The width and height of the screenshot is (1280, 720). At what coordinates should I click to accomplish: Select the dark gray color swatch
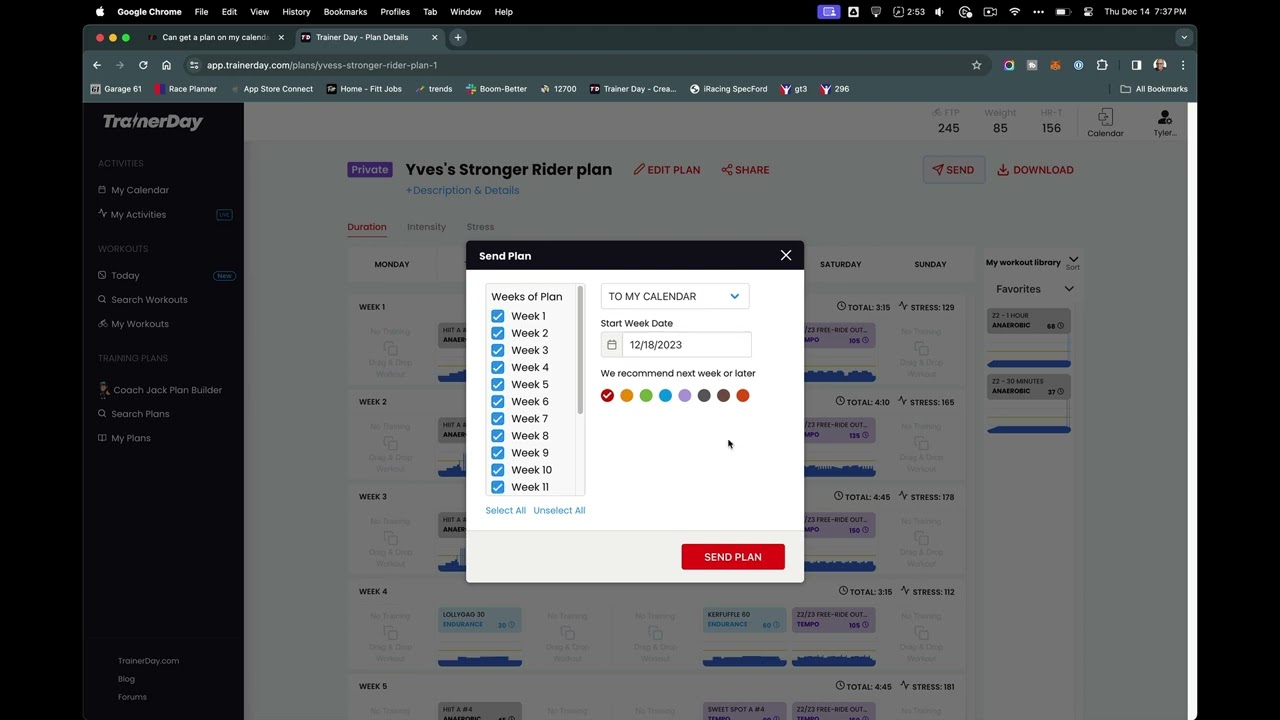[x=704, y=396]
